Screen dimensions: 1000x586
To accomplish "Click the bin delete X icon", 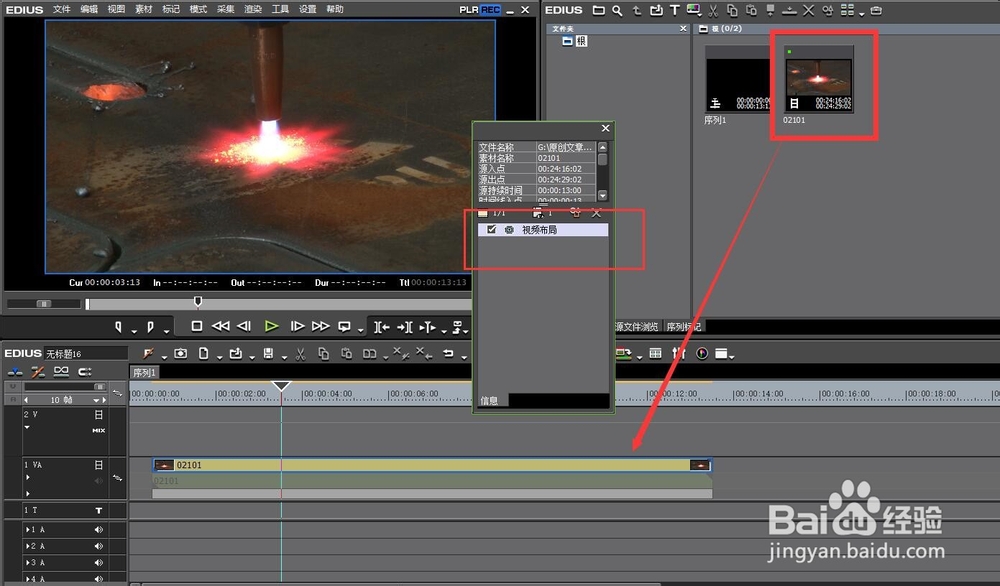I will pos(809,10).
